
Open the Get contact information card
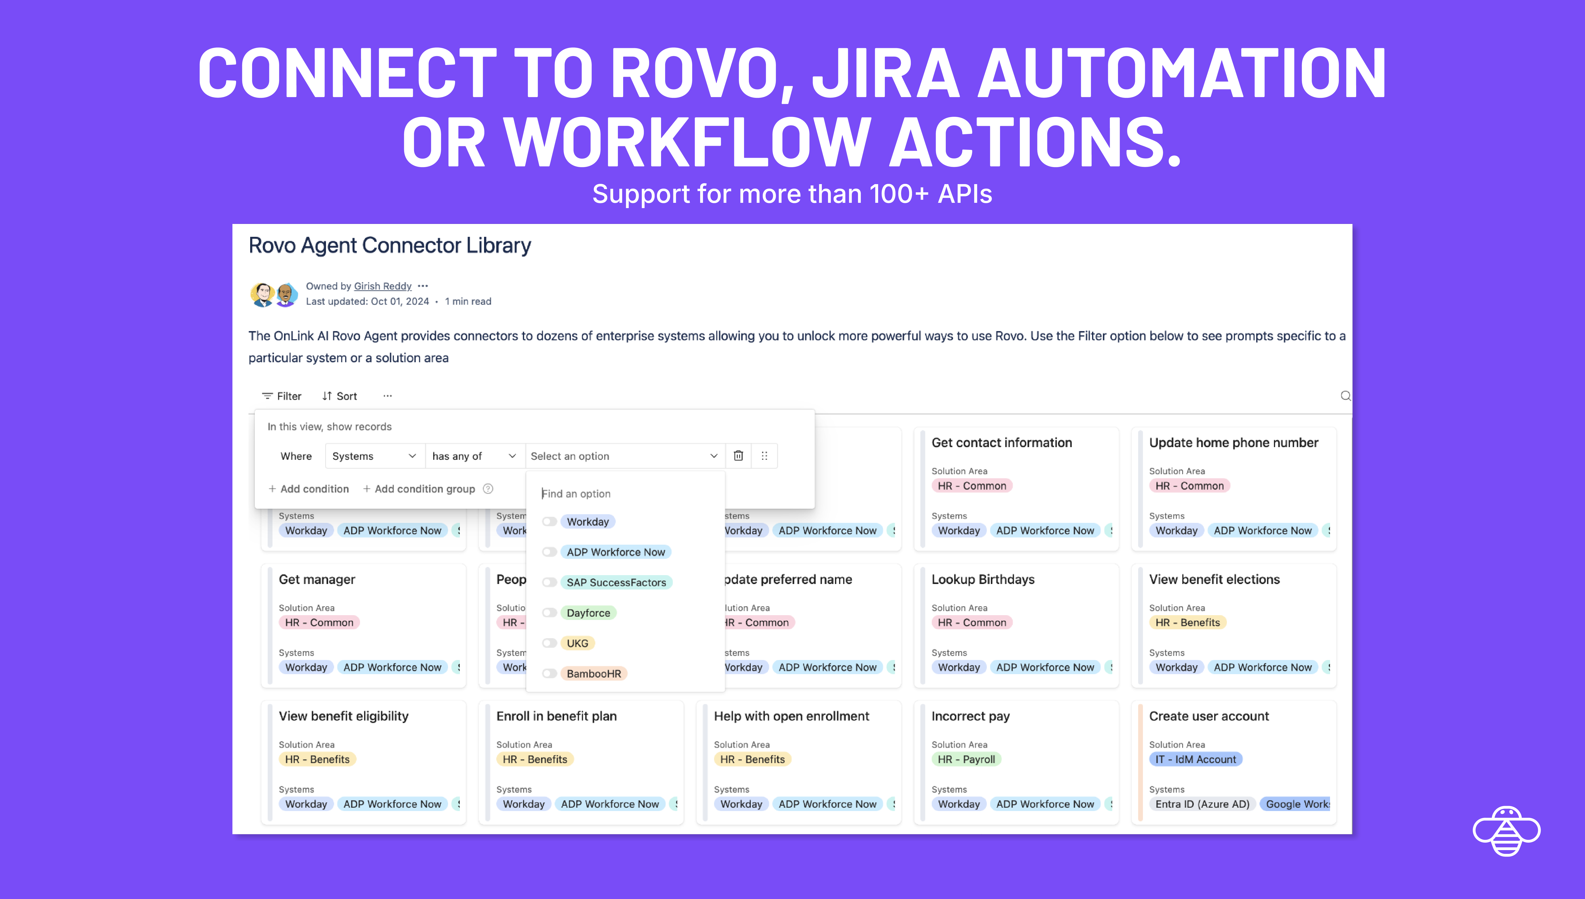1016,489
